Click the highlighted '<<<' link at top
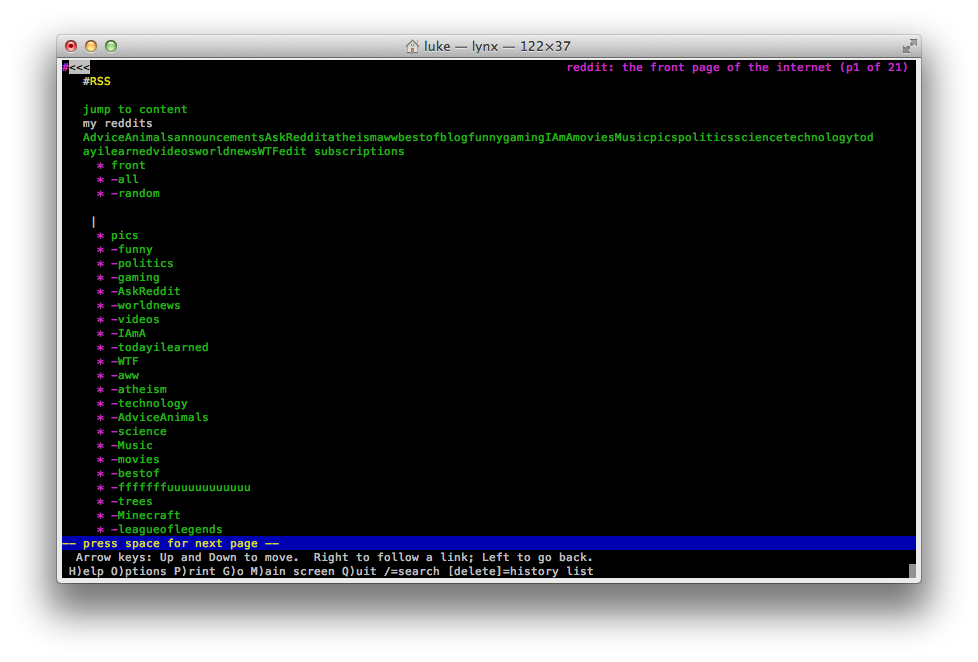978x662 pixels. pyautogui.click(x=79, y=68)
